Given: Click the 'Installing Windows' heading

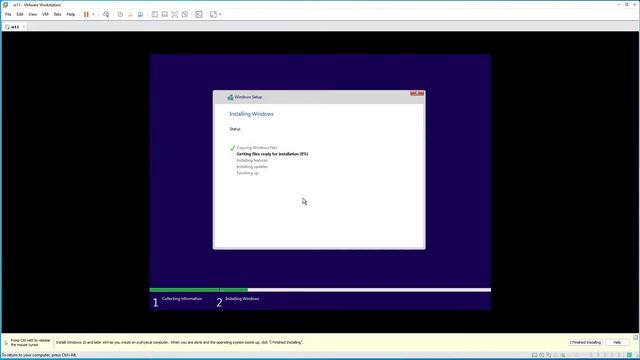Looking at the screenshot, I should pyautogui.click(x=251, y=114).
